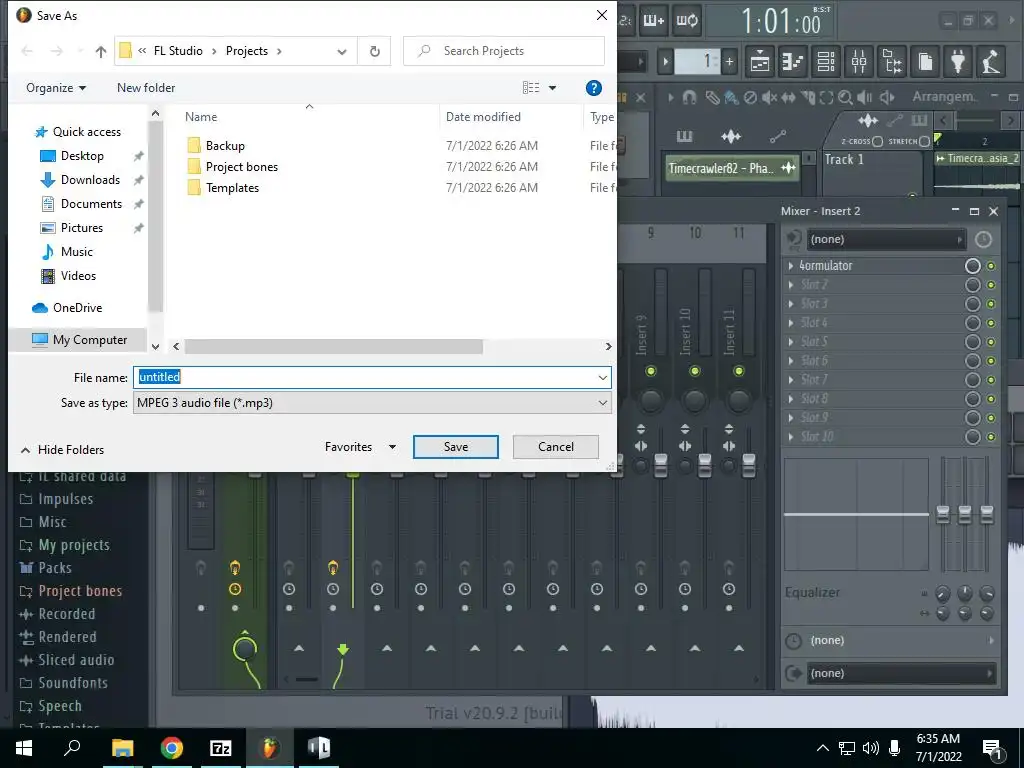Select the delete tool in Playlist toolbar

click(750, 97)
